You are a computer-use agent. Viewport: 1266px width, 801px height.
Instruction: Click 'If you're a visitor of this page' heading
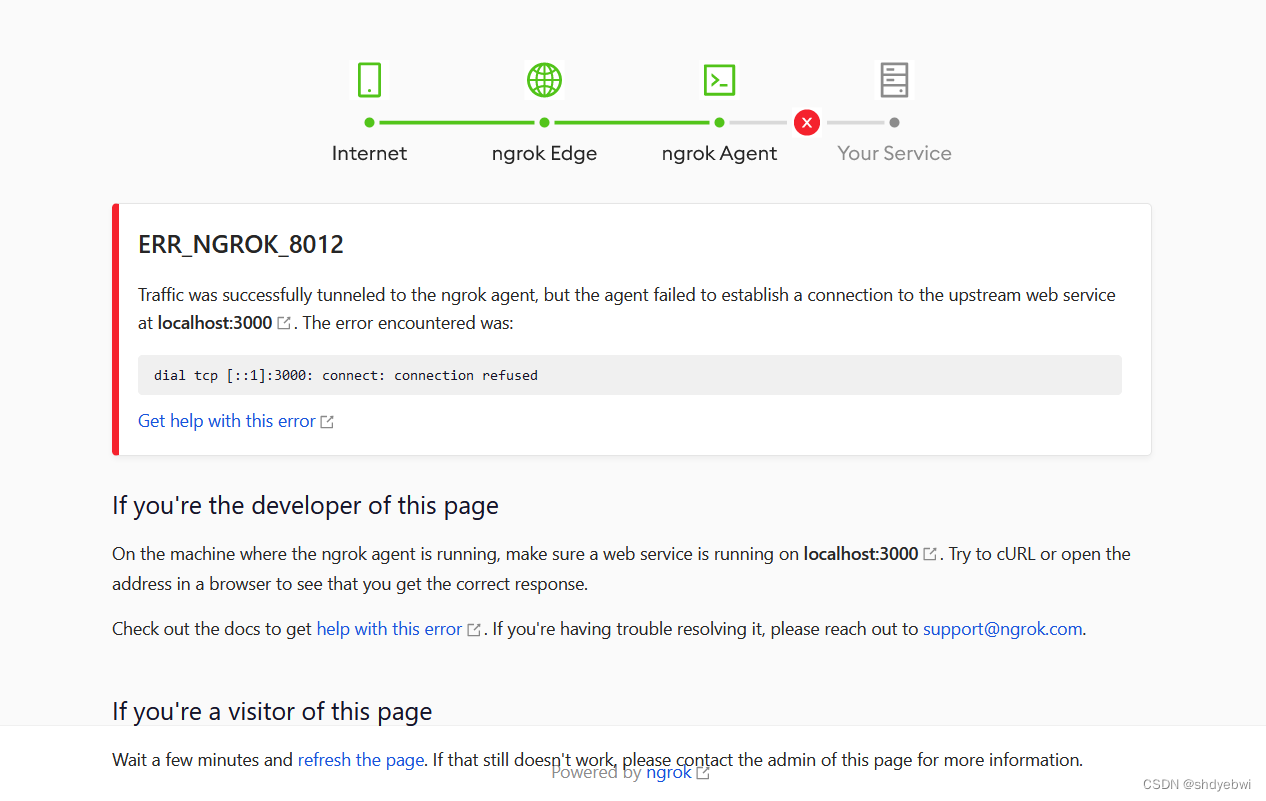coord(272,712)
